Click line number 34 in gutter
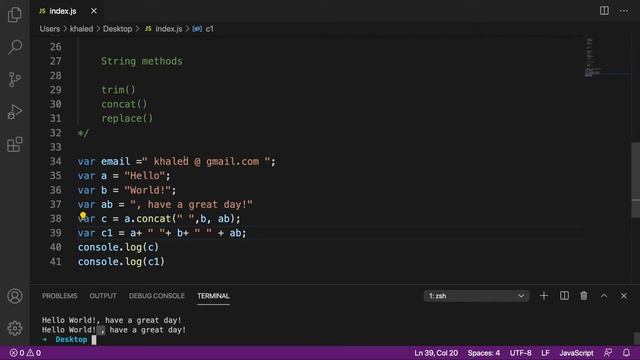This screenshot has width=640, height=360. pos(56,162)
